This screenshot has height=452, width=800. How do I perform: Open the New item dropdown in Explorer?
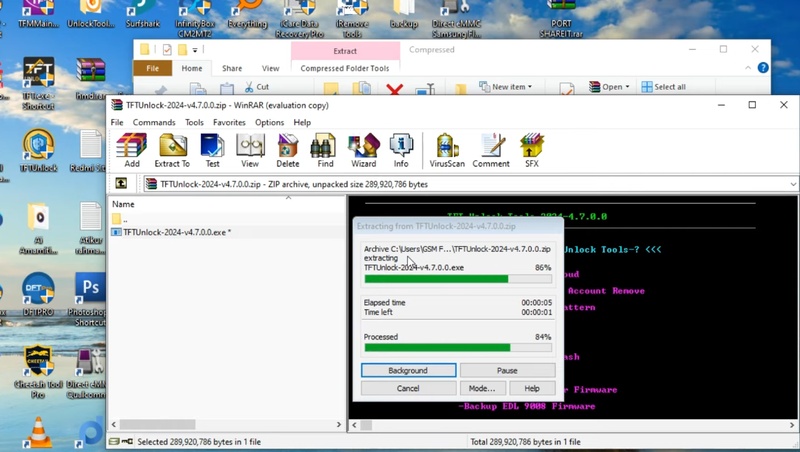point(506,87)
